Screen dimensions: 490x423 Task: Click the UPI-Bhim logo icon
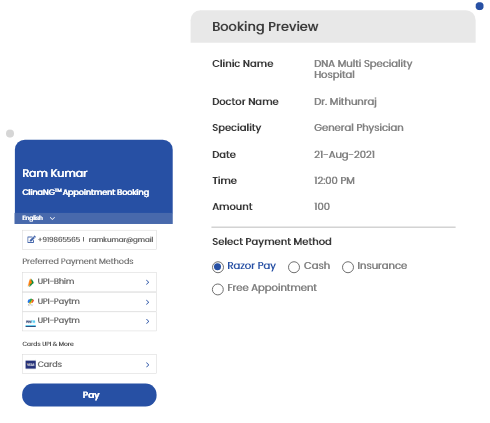point(31,282)
